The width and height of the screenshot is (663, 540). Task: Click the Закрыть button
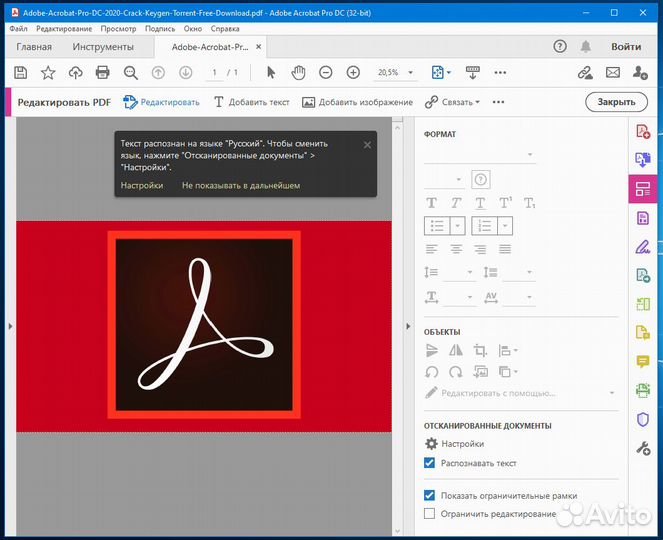pos(616,102)
